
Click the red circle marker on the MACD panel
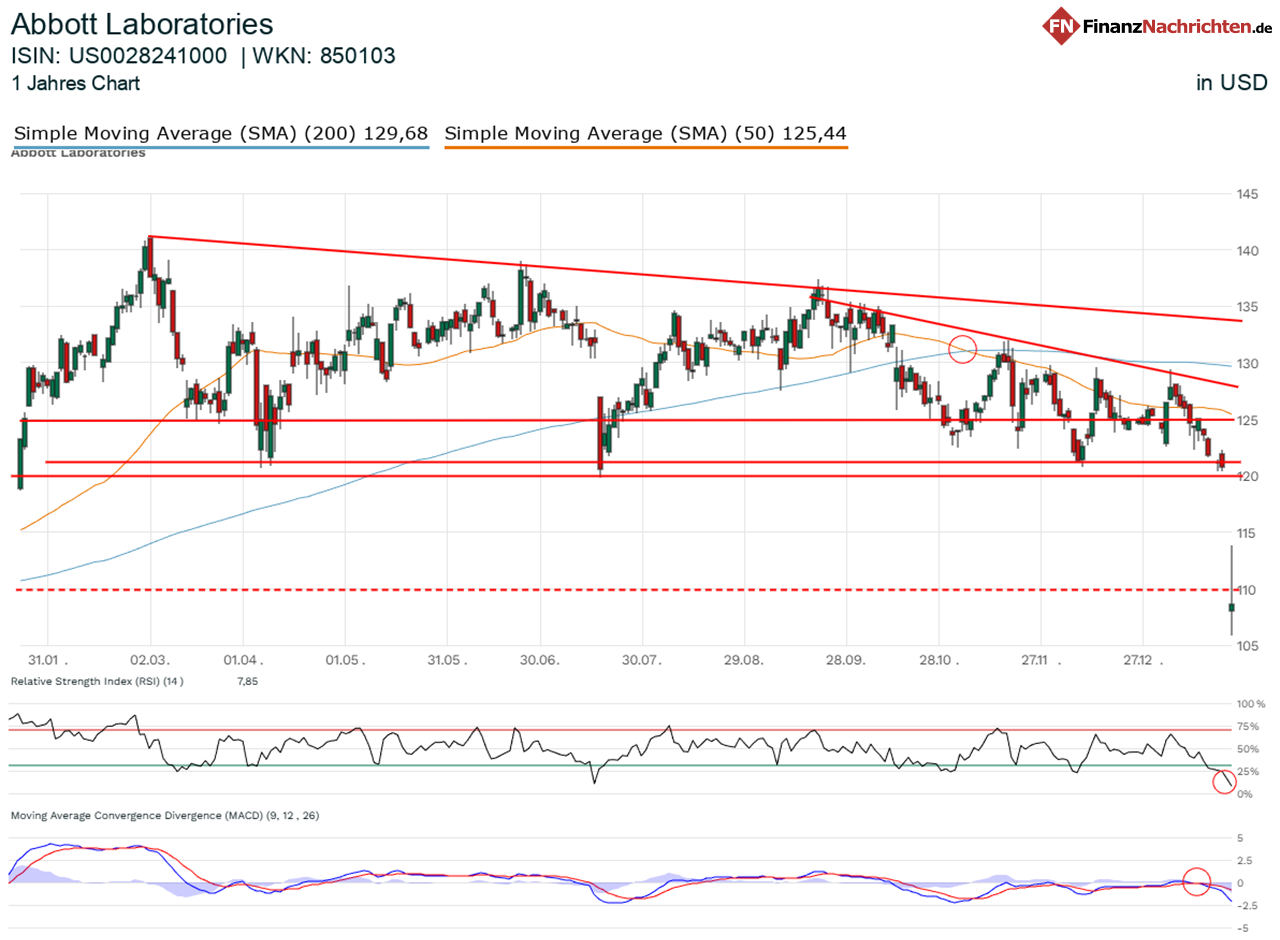pyautogui.click(x=1196, y=880)
